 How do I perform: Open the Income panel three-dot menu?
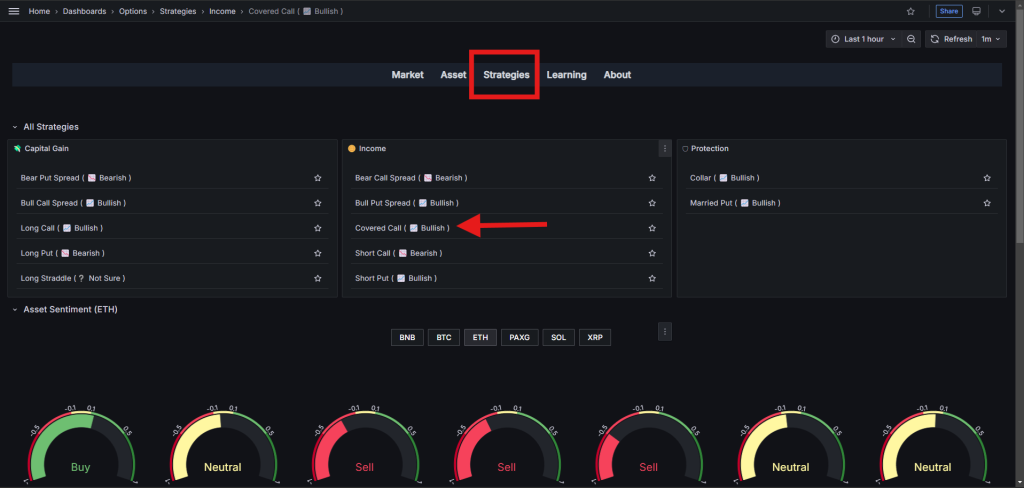664,148
